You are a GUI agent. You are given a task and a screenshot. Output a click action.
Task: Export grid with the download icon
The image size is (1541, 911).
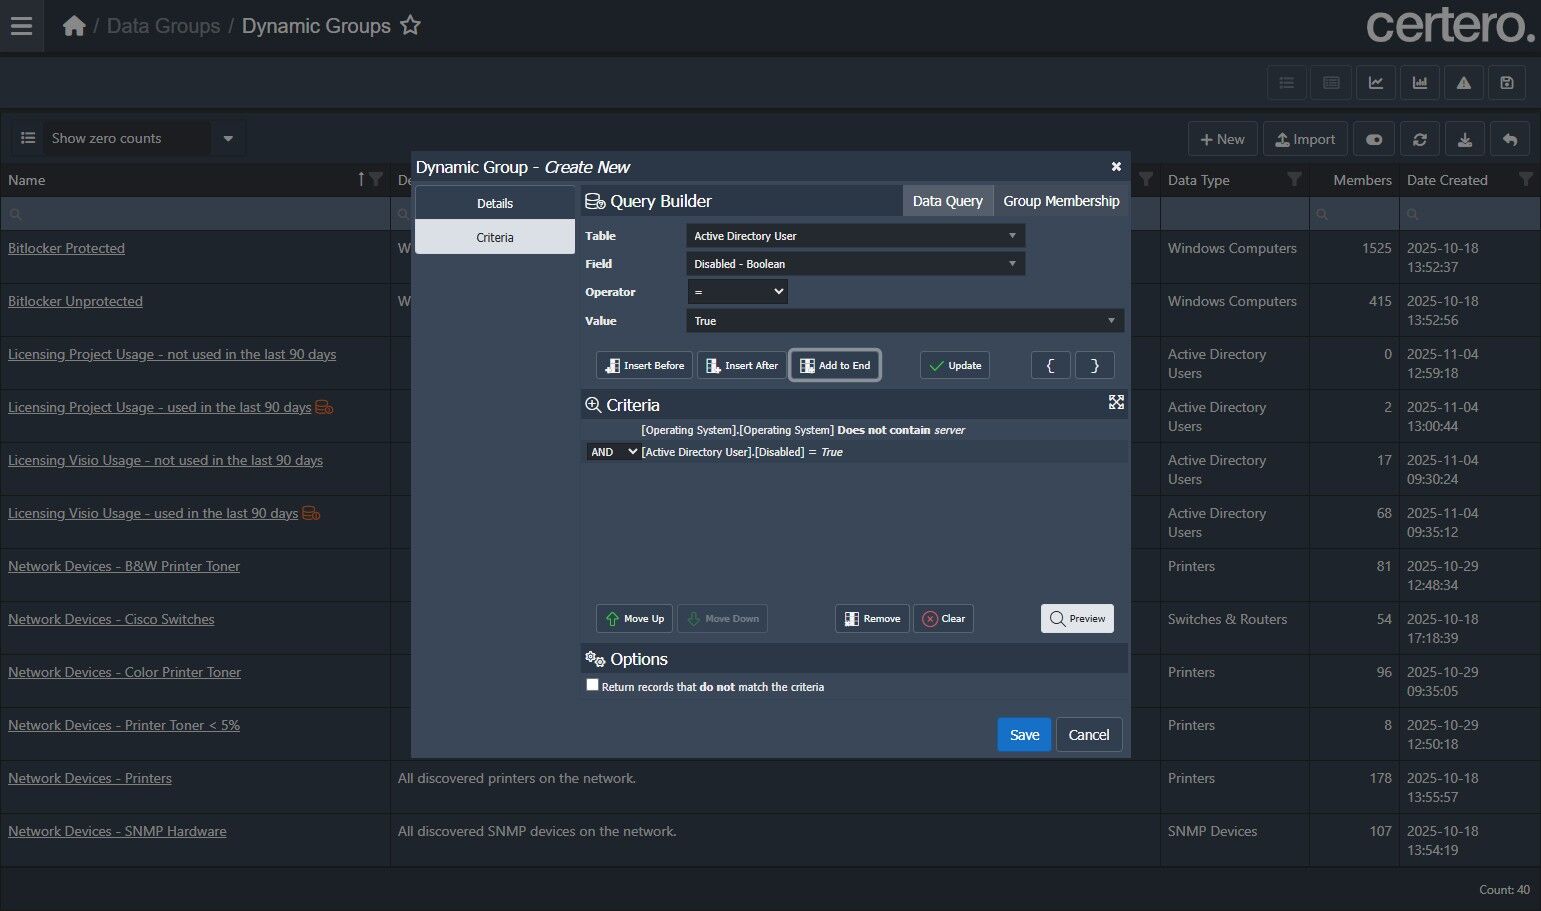1465,140
